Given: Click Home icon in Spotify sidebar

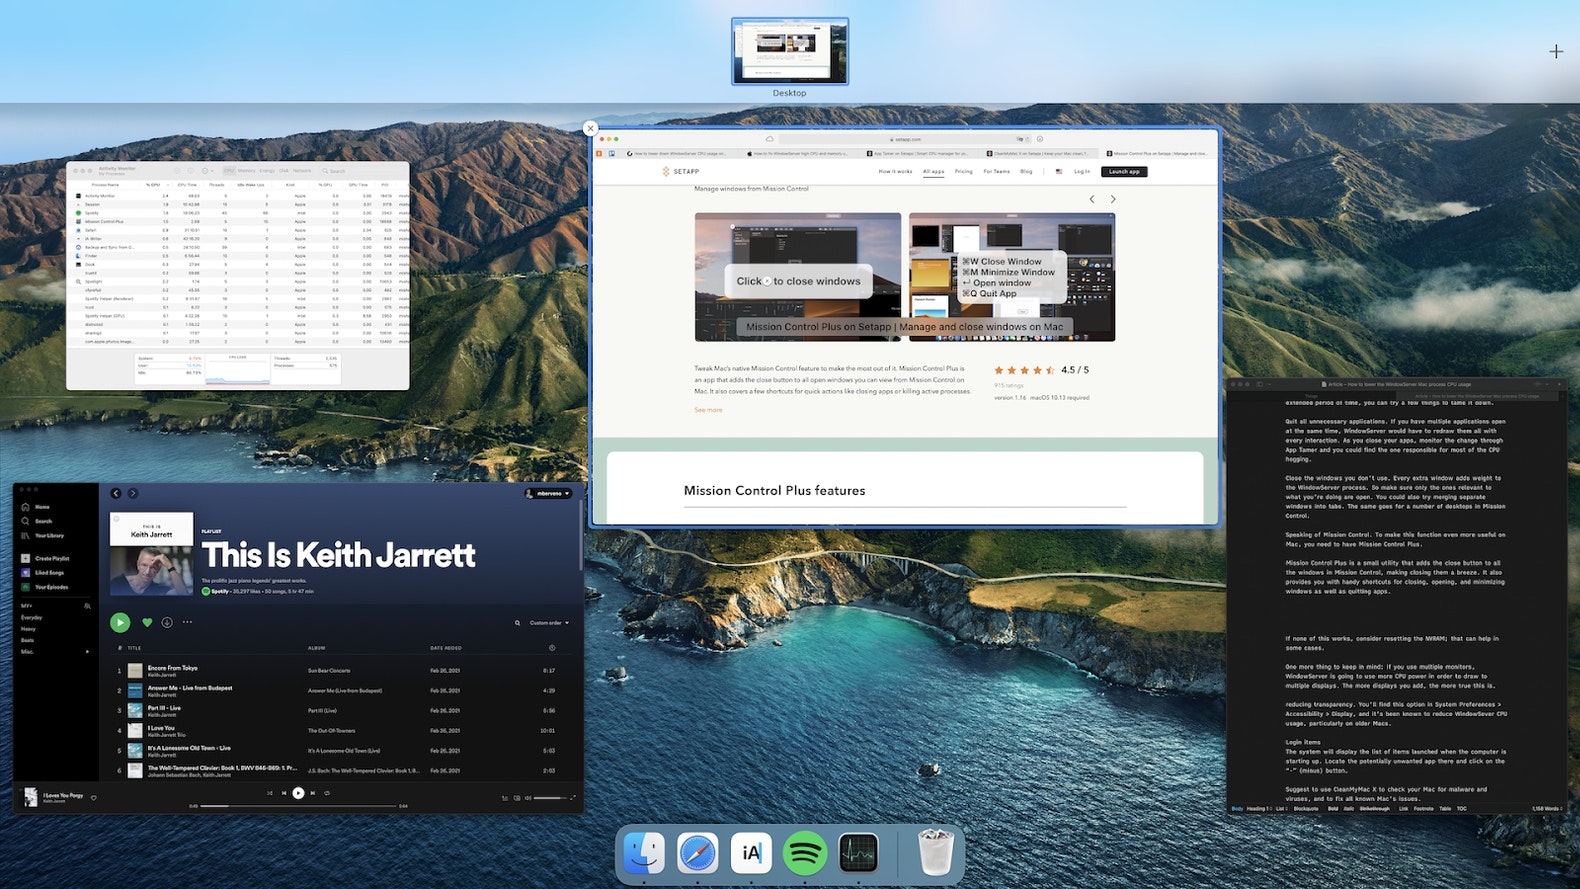Looking at the screenshot, I should pos(26,507).
